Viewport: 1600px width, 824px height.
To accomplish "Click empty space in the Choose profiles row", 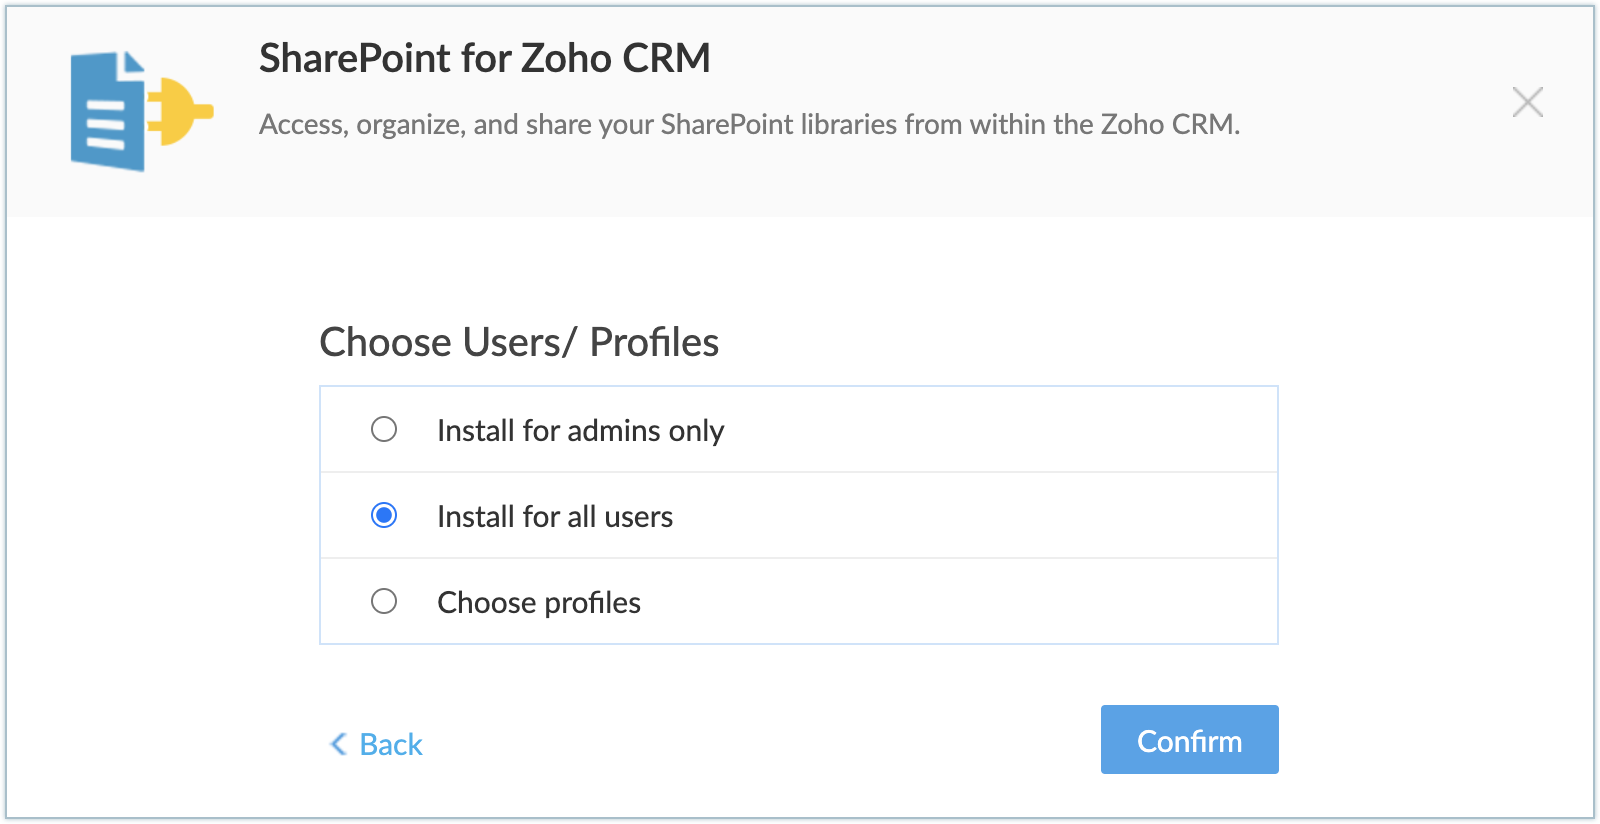I will [x=1000, y=602].
